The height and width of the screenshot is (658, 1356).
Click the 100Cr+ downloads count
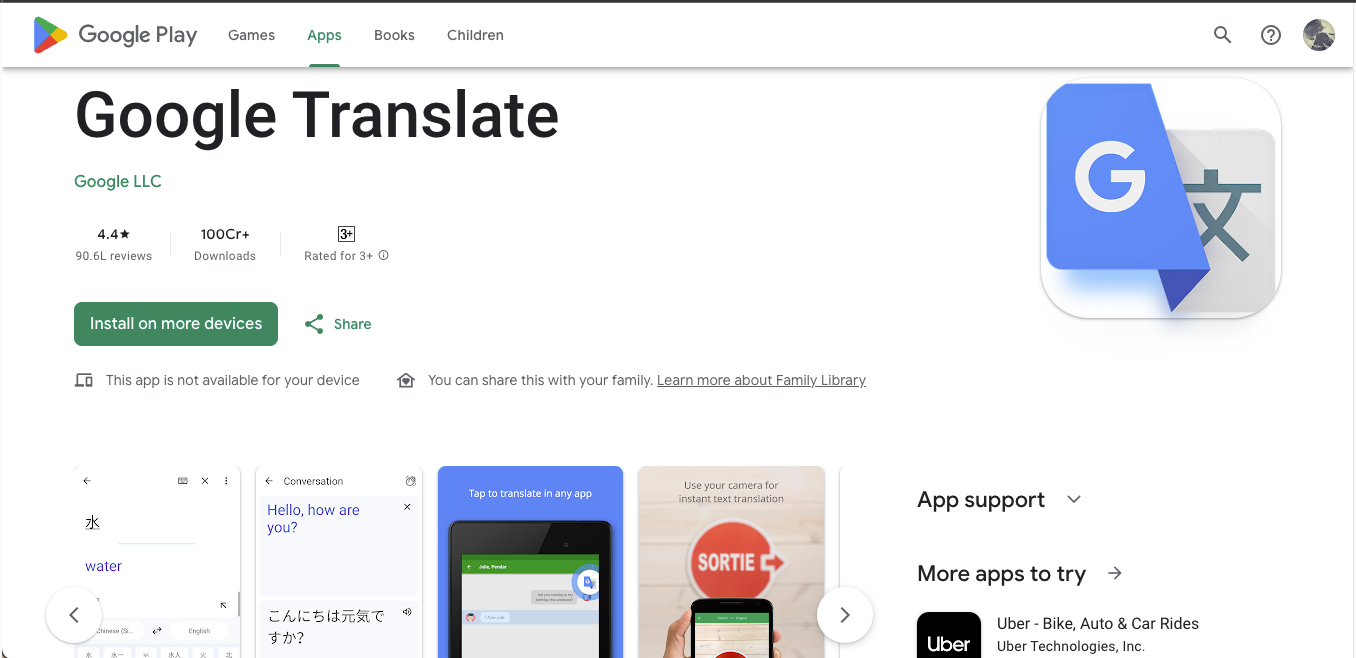[x=225, y=235]
